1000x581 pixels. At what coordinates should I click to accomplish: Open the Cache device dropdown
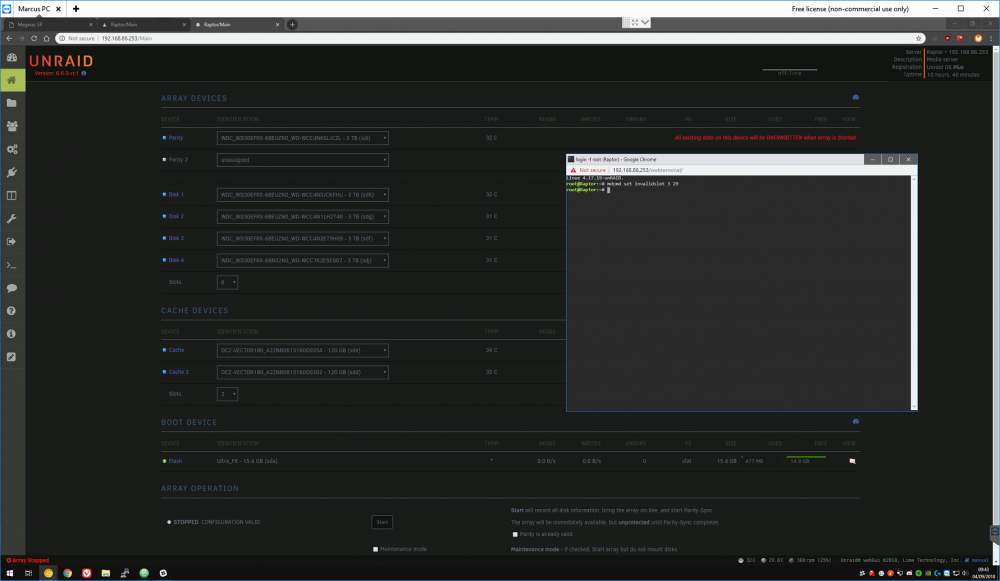(302, 350)
